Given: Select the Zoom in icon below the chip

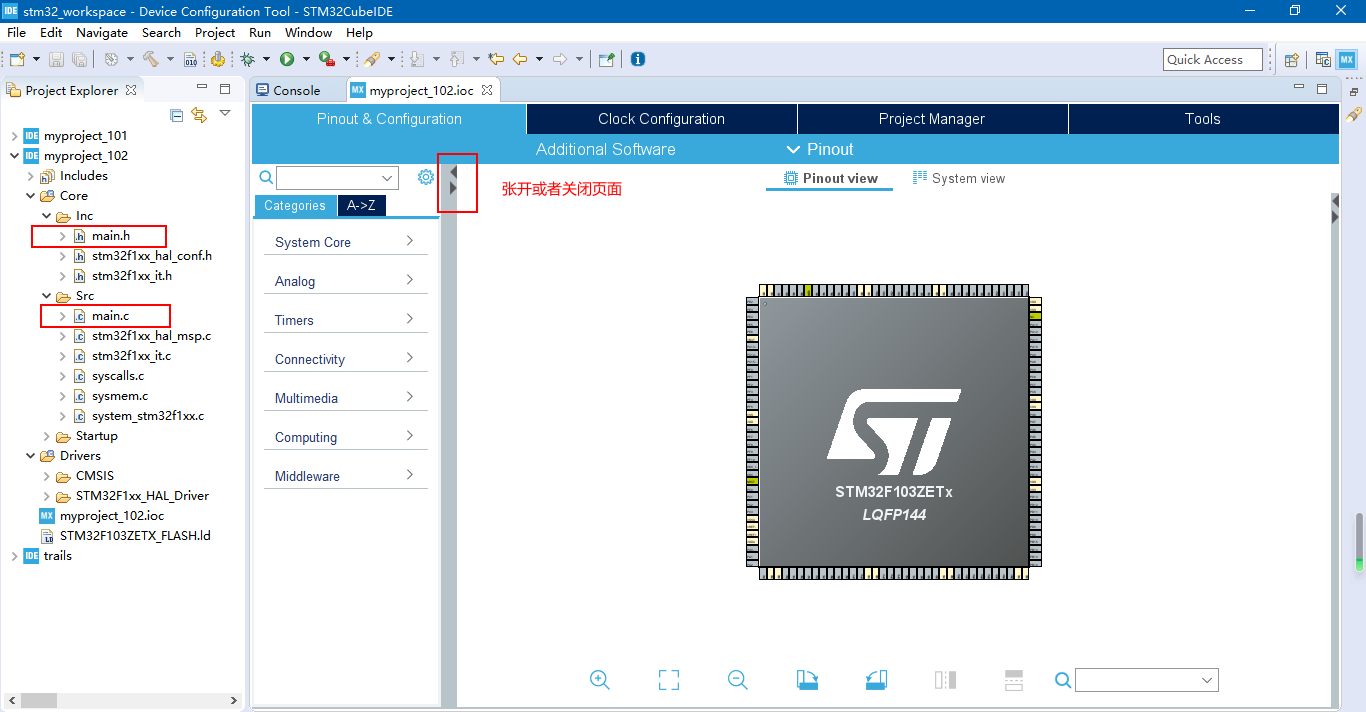Looking at the screenshot, I should [600, 679].
